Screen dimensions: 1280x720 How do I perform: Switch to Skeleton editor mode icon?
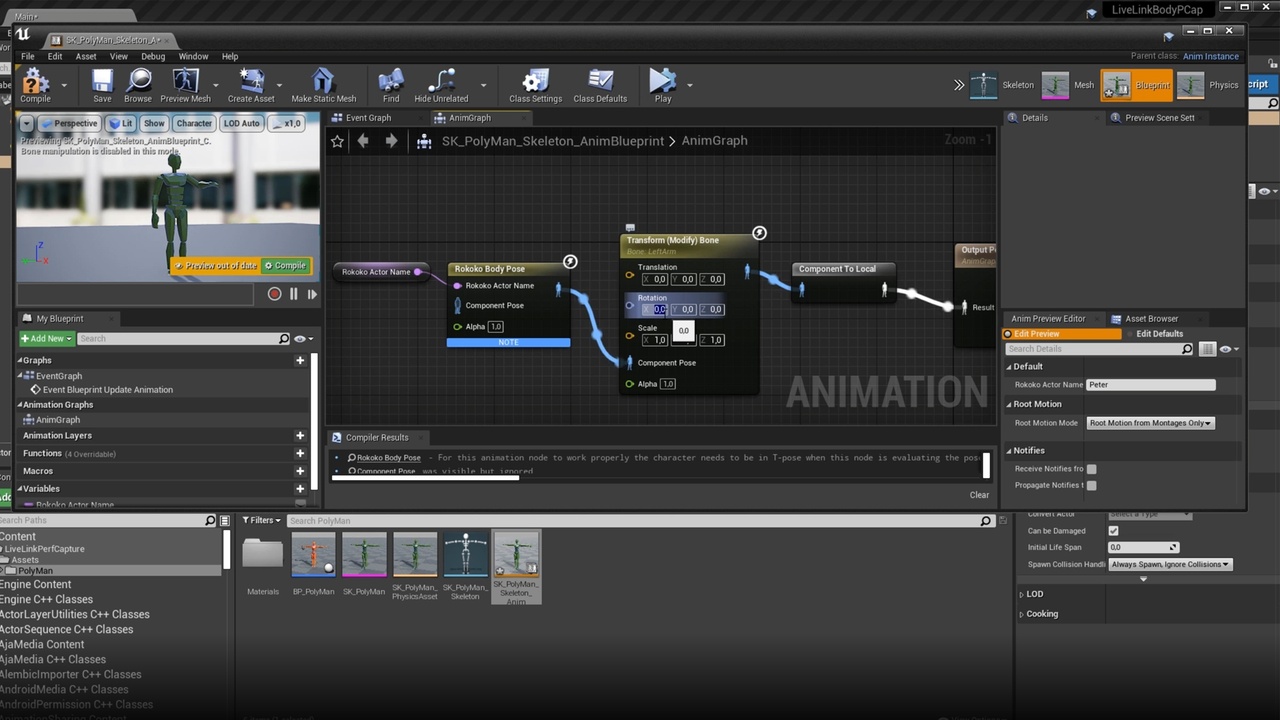985,85
